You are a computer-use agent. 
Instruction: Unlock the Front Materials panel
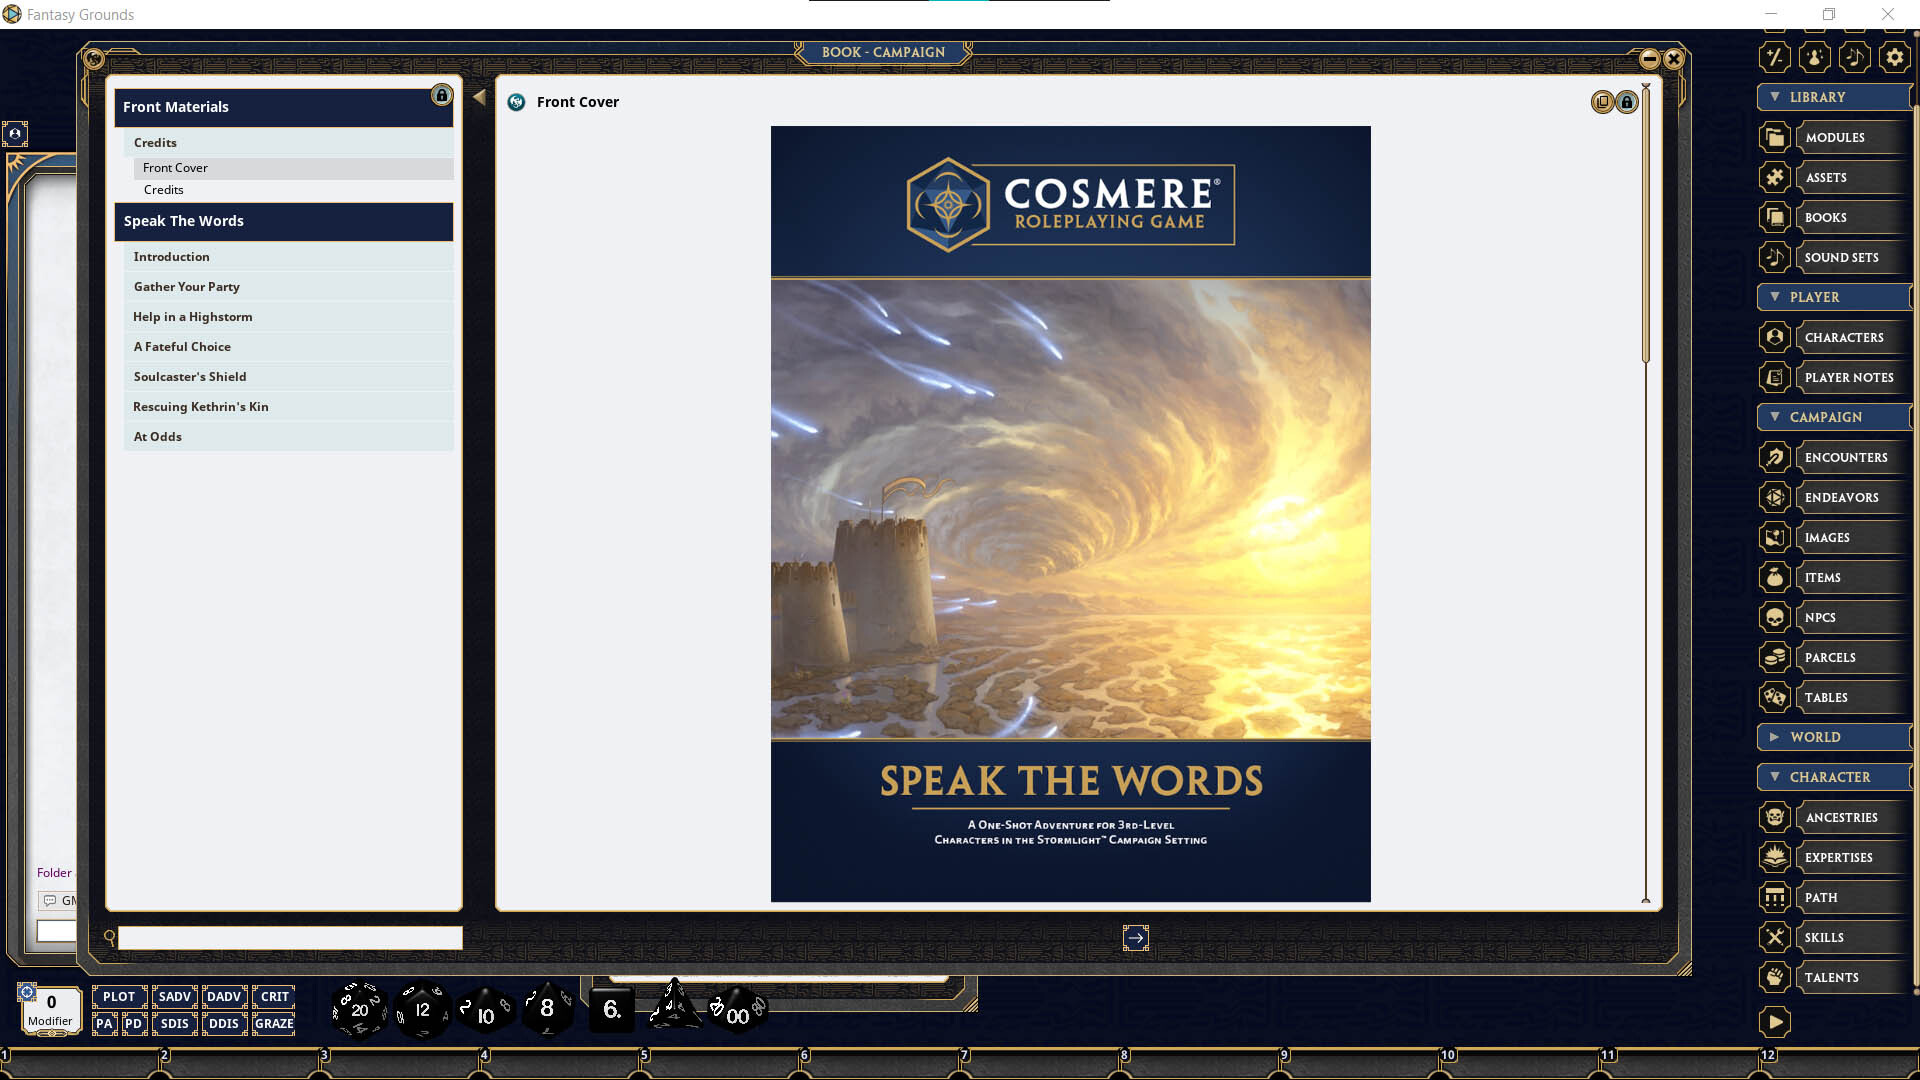441,96
